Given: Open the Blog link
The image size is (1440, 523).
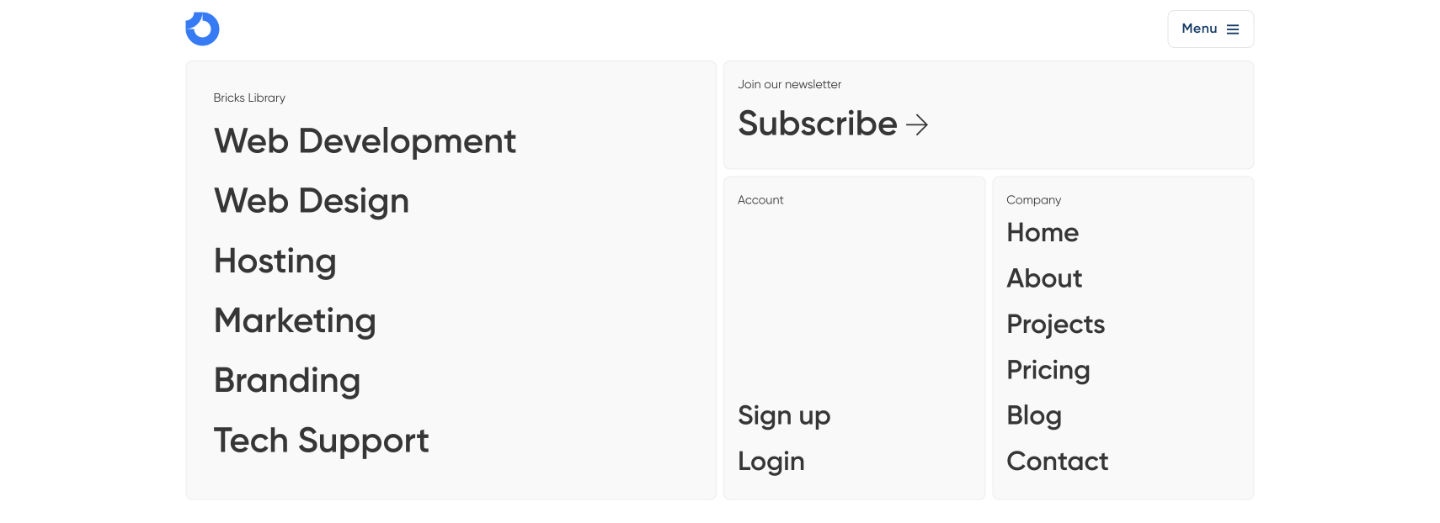Looking at the screenshot, I should click(x=1034, y=416).
